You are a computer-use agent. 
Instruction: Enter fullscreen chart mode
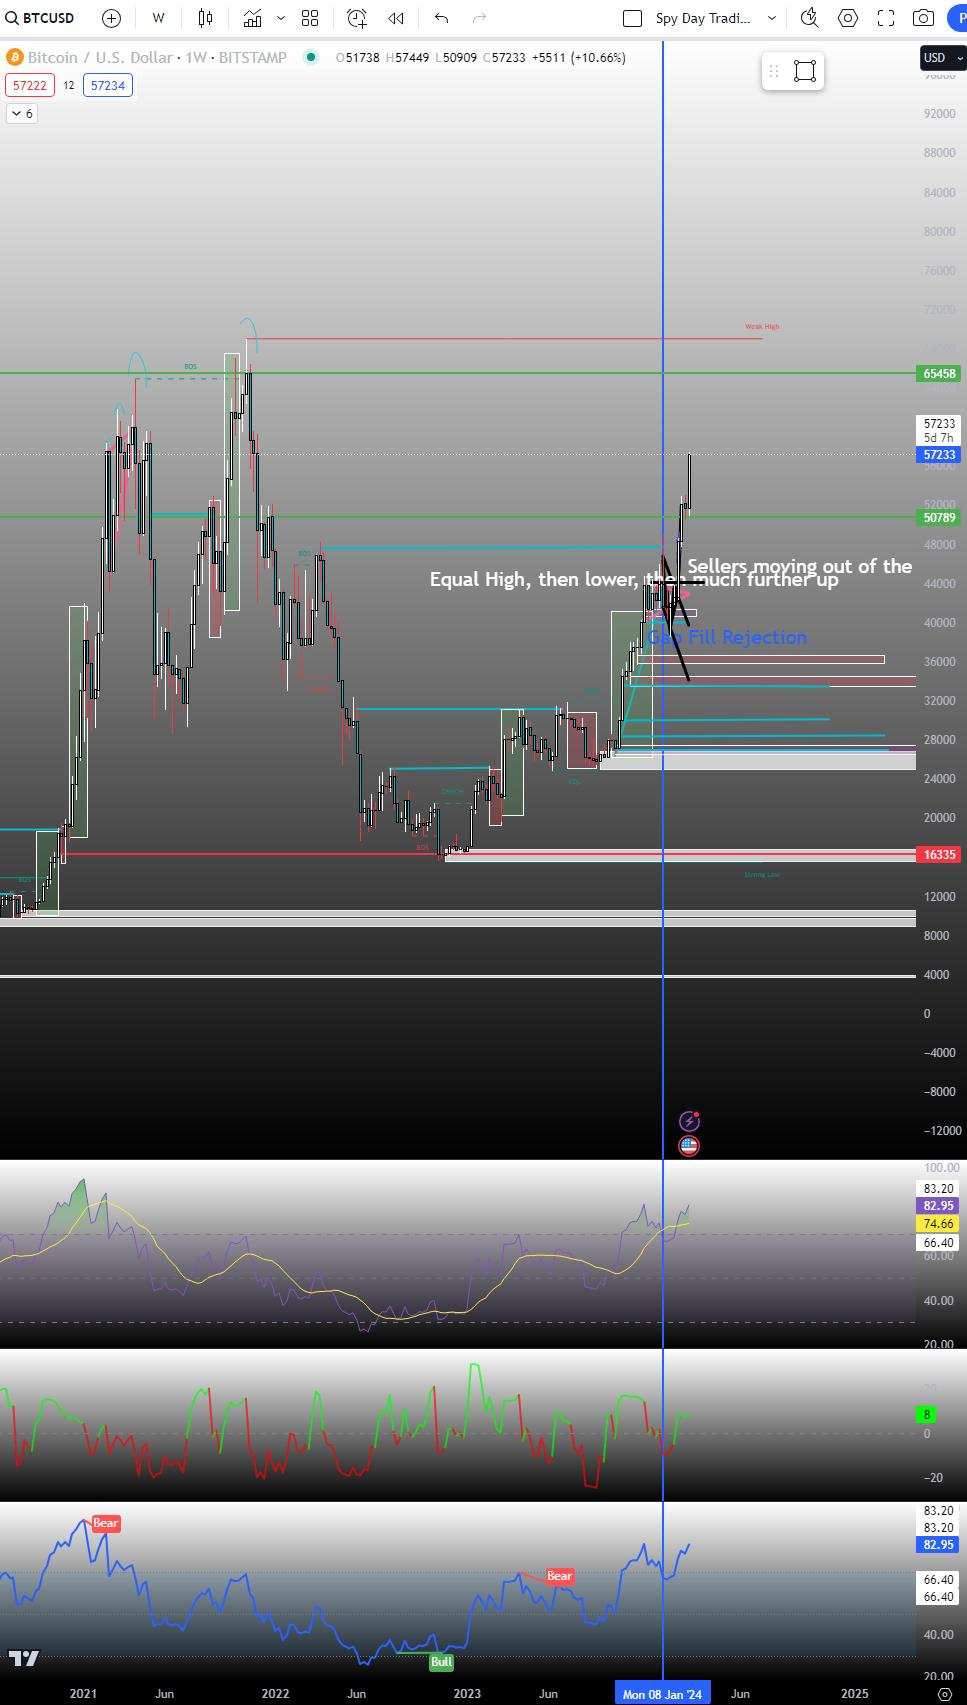886,18
